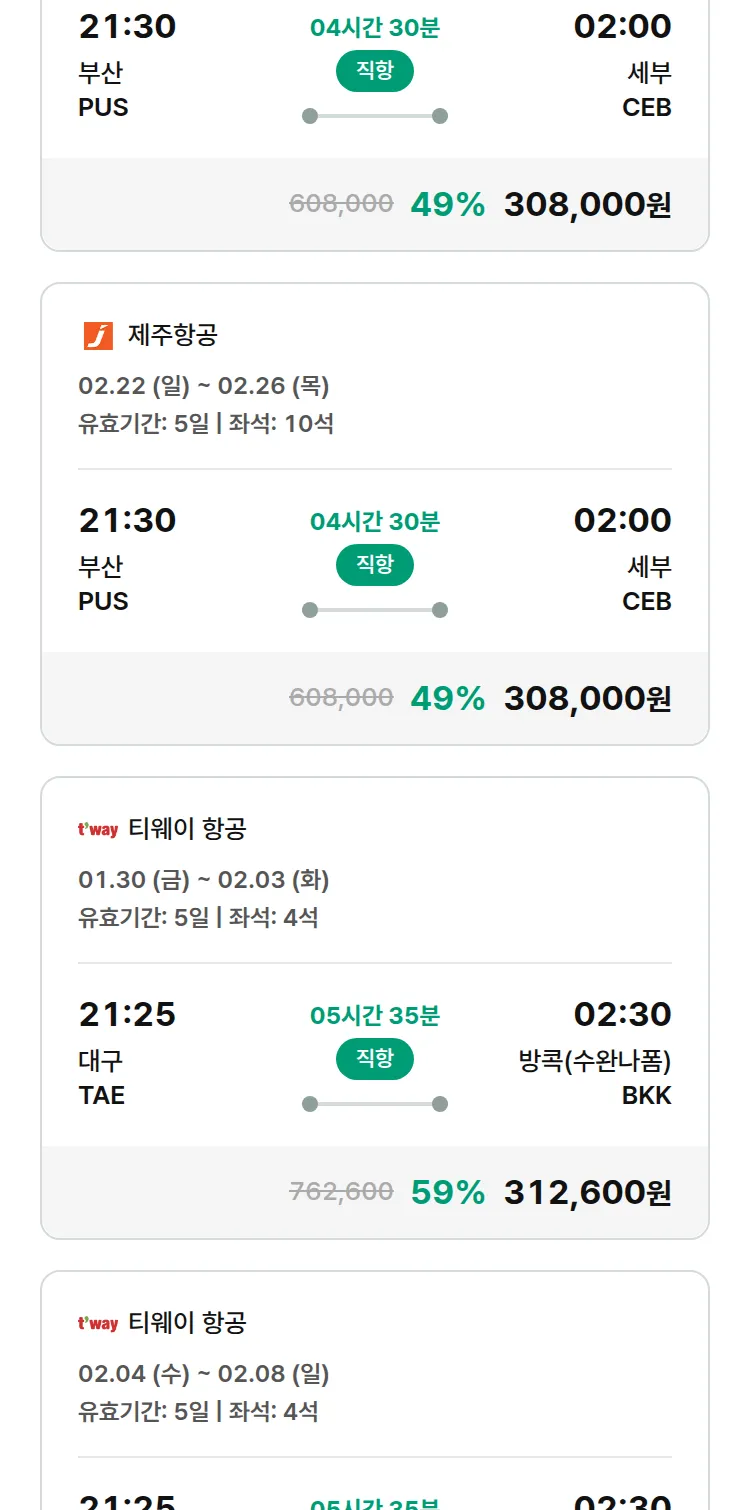The height and width of the screenshot is (1510, 750).
Task: Open the 02.04 (수) ~ 02.08 (일) date range
Action: (204, 1373)
